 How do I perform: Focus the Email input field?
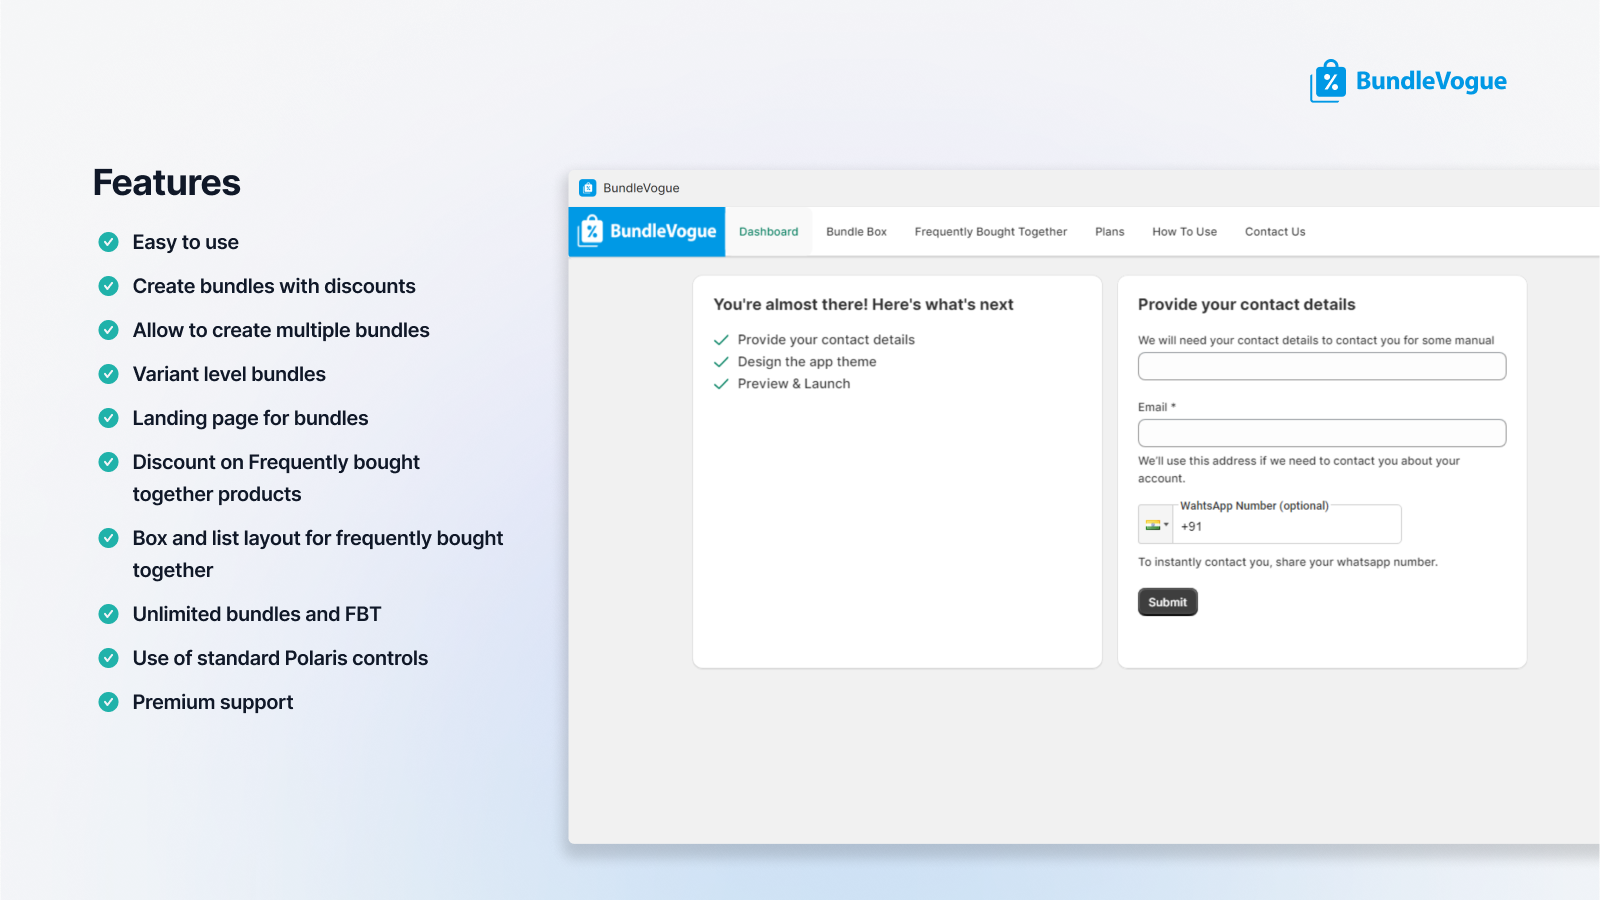(x=1322, y=433)
